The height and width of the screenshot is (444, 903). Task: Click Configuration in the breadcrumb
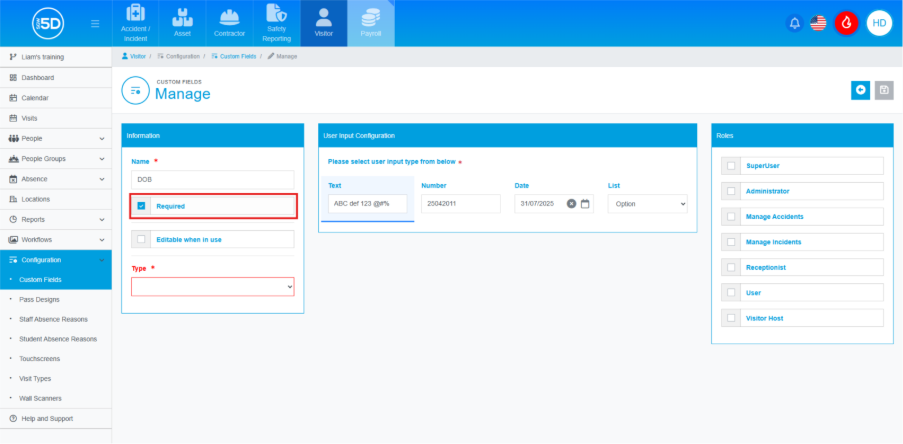pyautogui.click(x=179, y=56)
